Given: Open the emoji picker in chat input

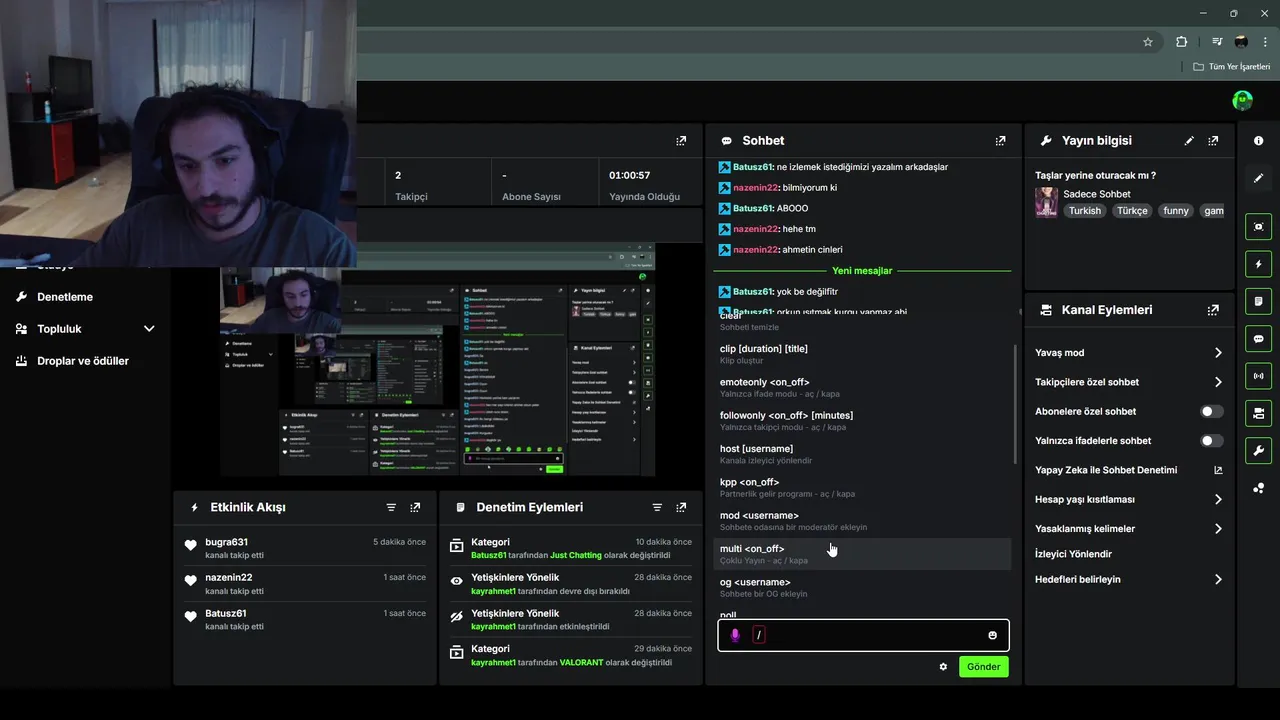Looking at the screenshot, I should 992,635.
